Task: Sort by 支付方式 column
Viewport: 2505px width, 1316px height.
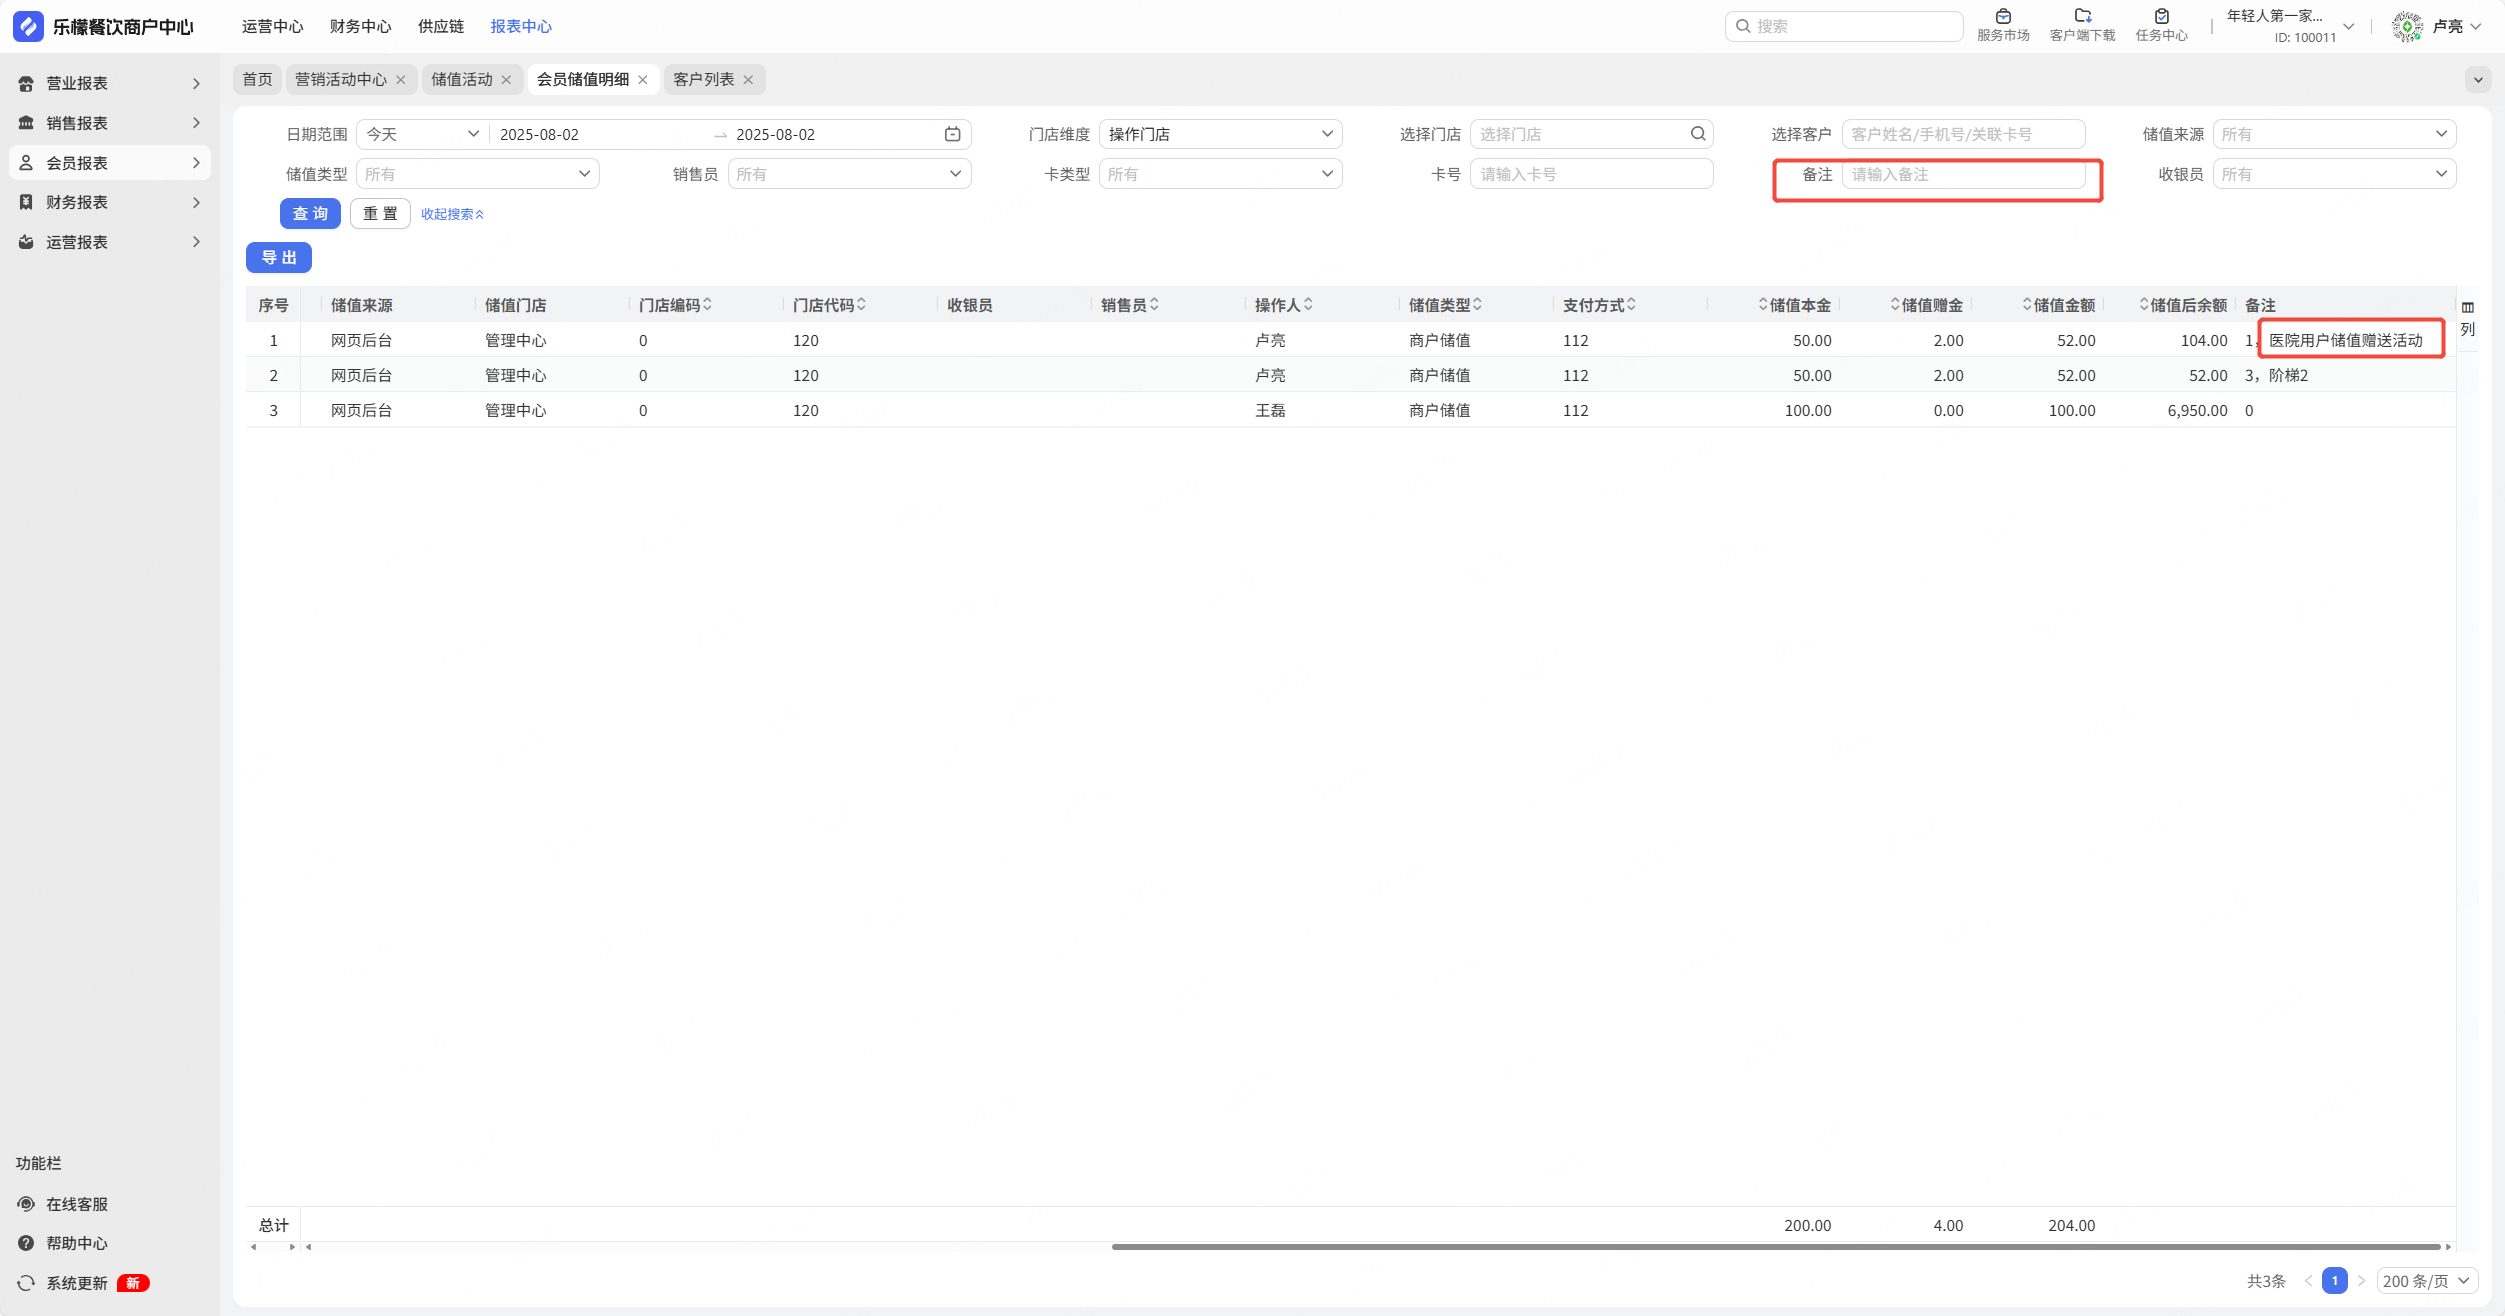Action: [1632, 304]
